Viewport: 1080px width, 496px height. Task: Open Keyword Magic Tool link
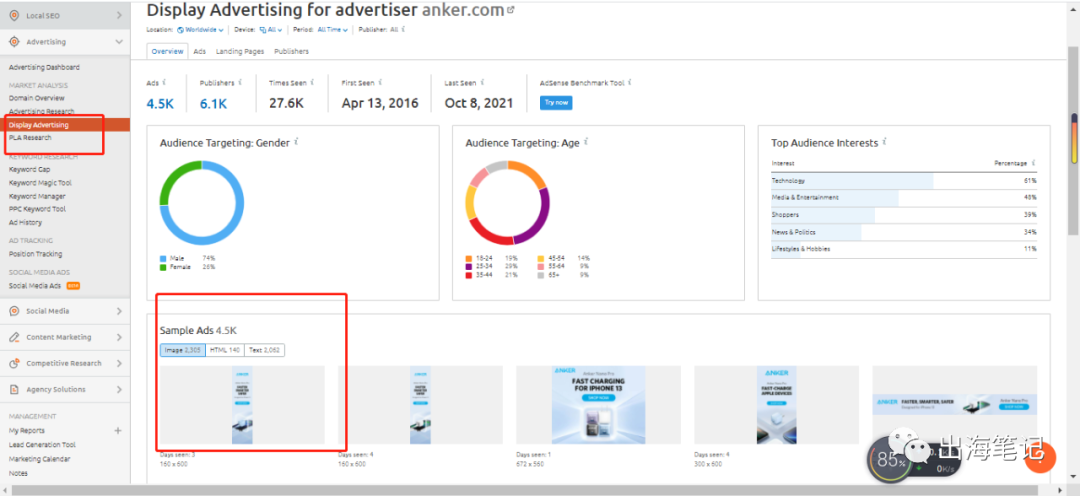(x=40, y=183)
